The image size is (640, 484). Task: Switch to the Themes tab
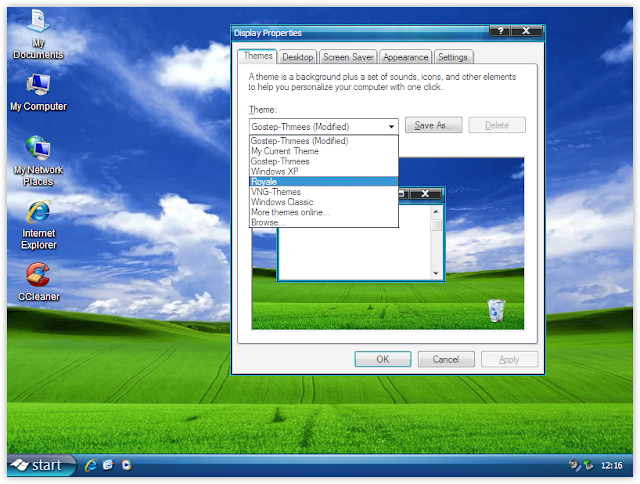pyautogui.click(x=258, y=56)
